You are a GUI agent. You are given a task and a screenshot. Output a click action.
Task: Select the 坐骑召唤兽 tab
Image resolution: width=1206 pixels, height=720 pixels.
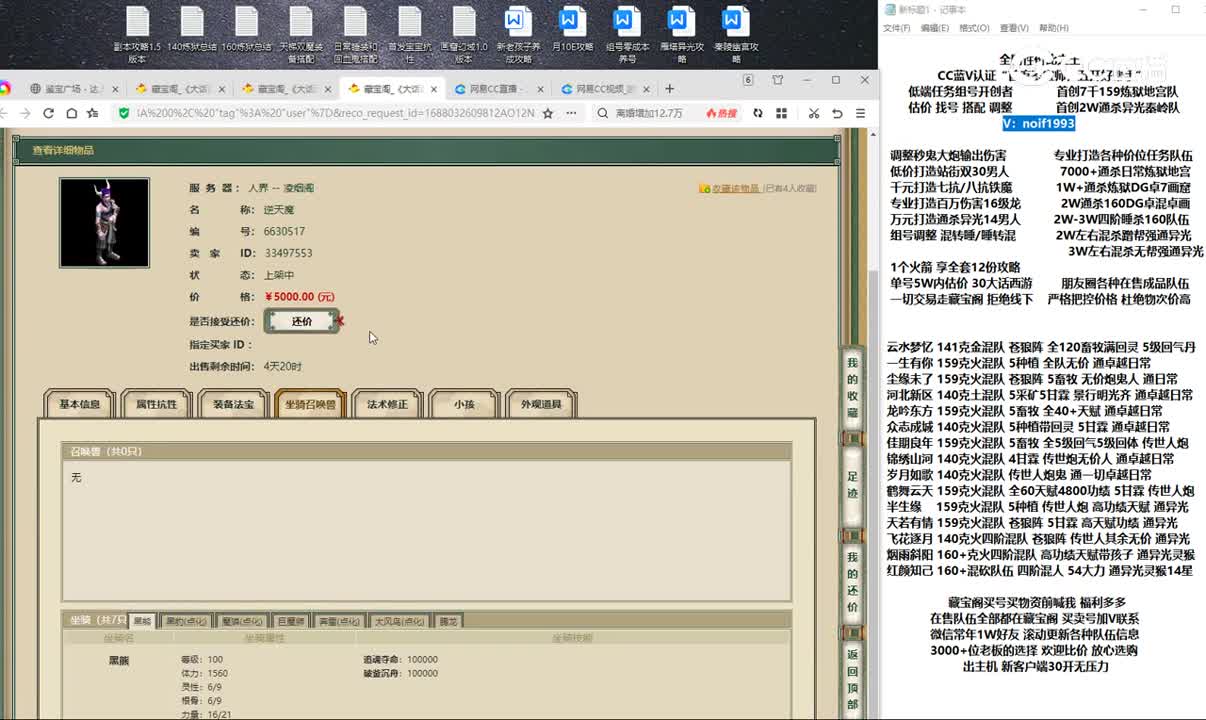click(x=310, y=404)
